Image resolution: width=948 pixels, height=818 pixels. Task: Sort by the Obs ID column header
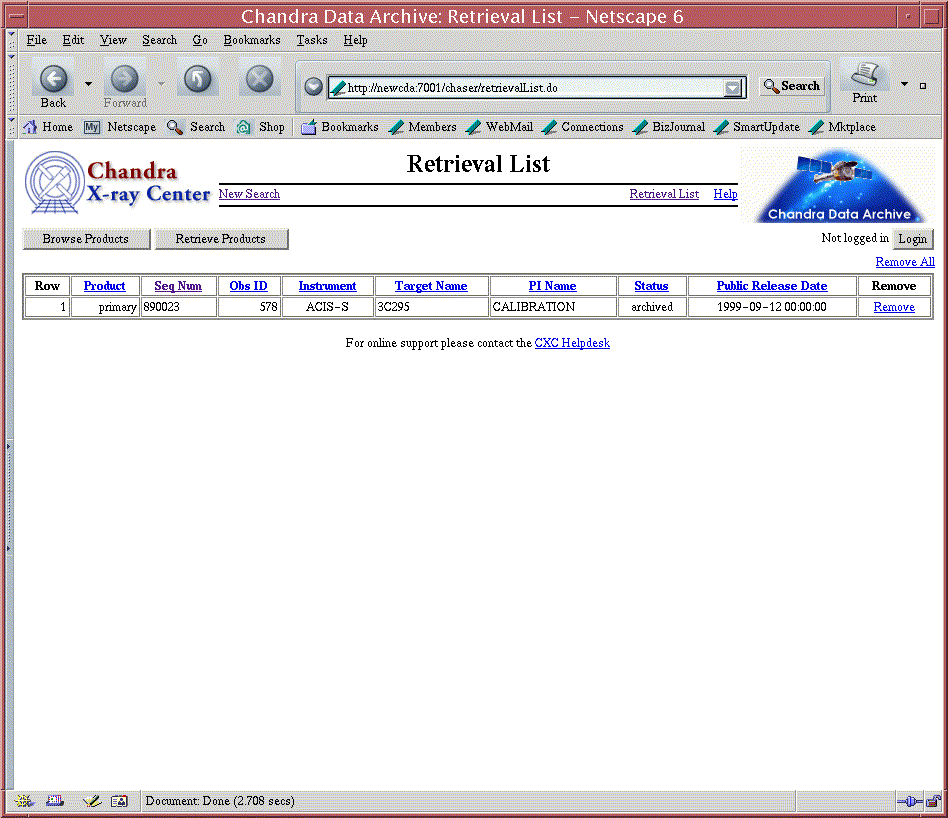(x=248, y=286)
